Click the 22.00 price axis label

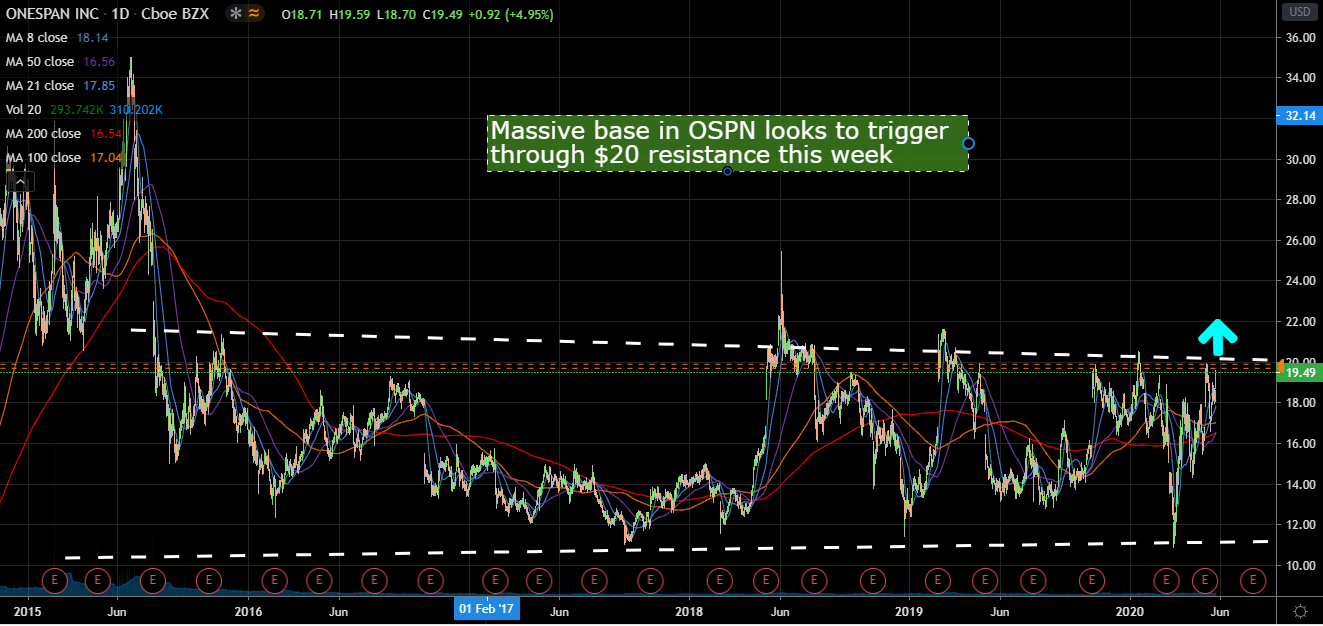click(x=1299, y=322)
